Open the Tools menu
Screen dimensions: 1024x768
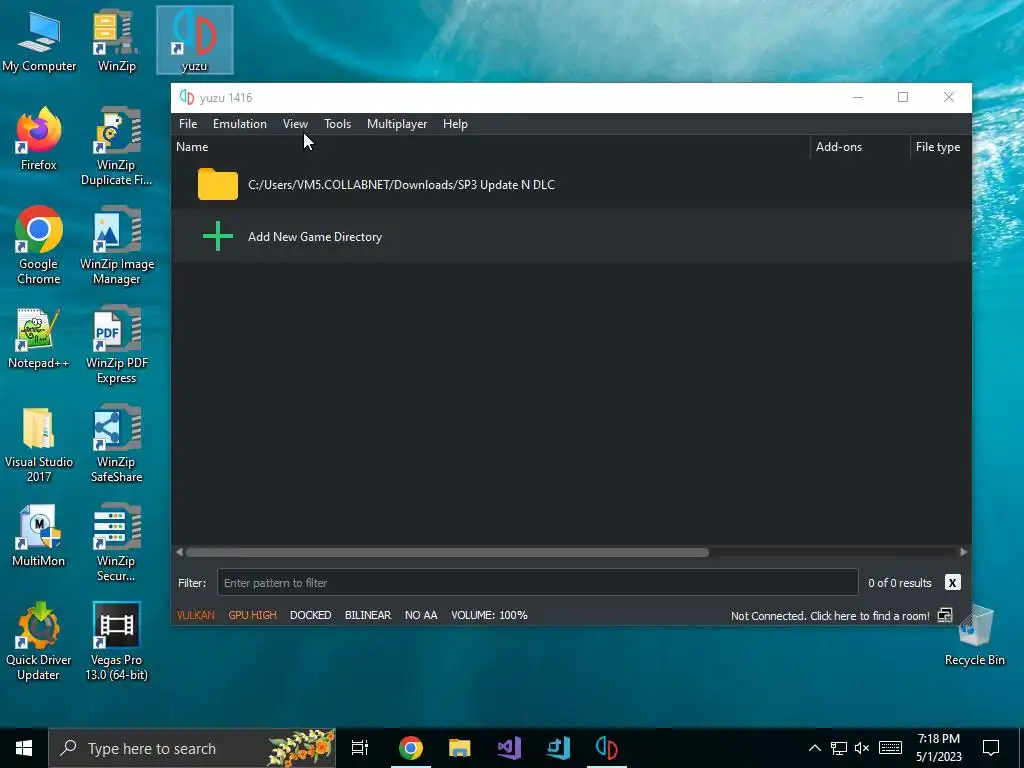click(337, 123)
